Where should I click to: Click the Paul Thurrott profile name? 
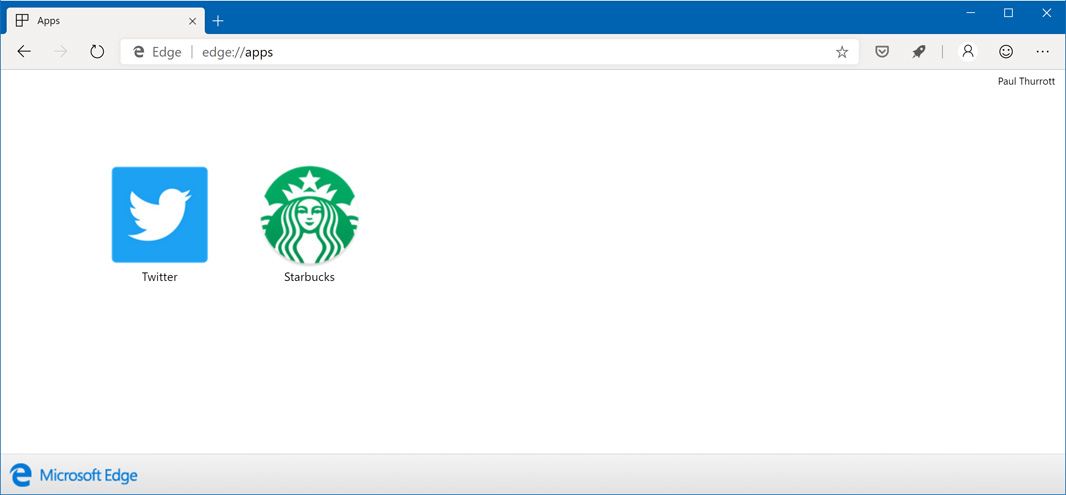pyautogui.click(x=1026, y=82)
